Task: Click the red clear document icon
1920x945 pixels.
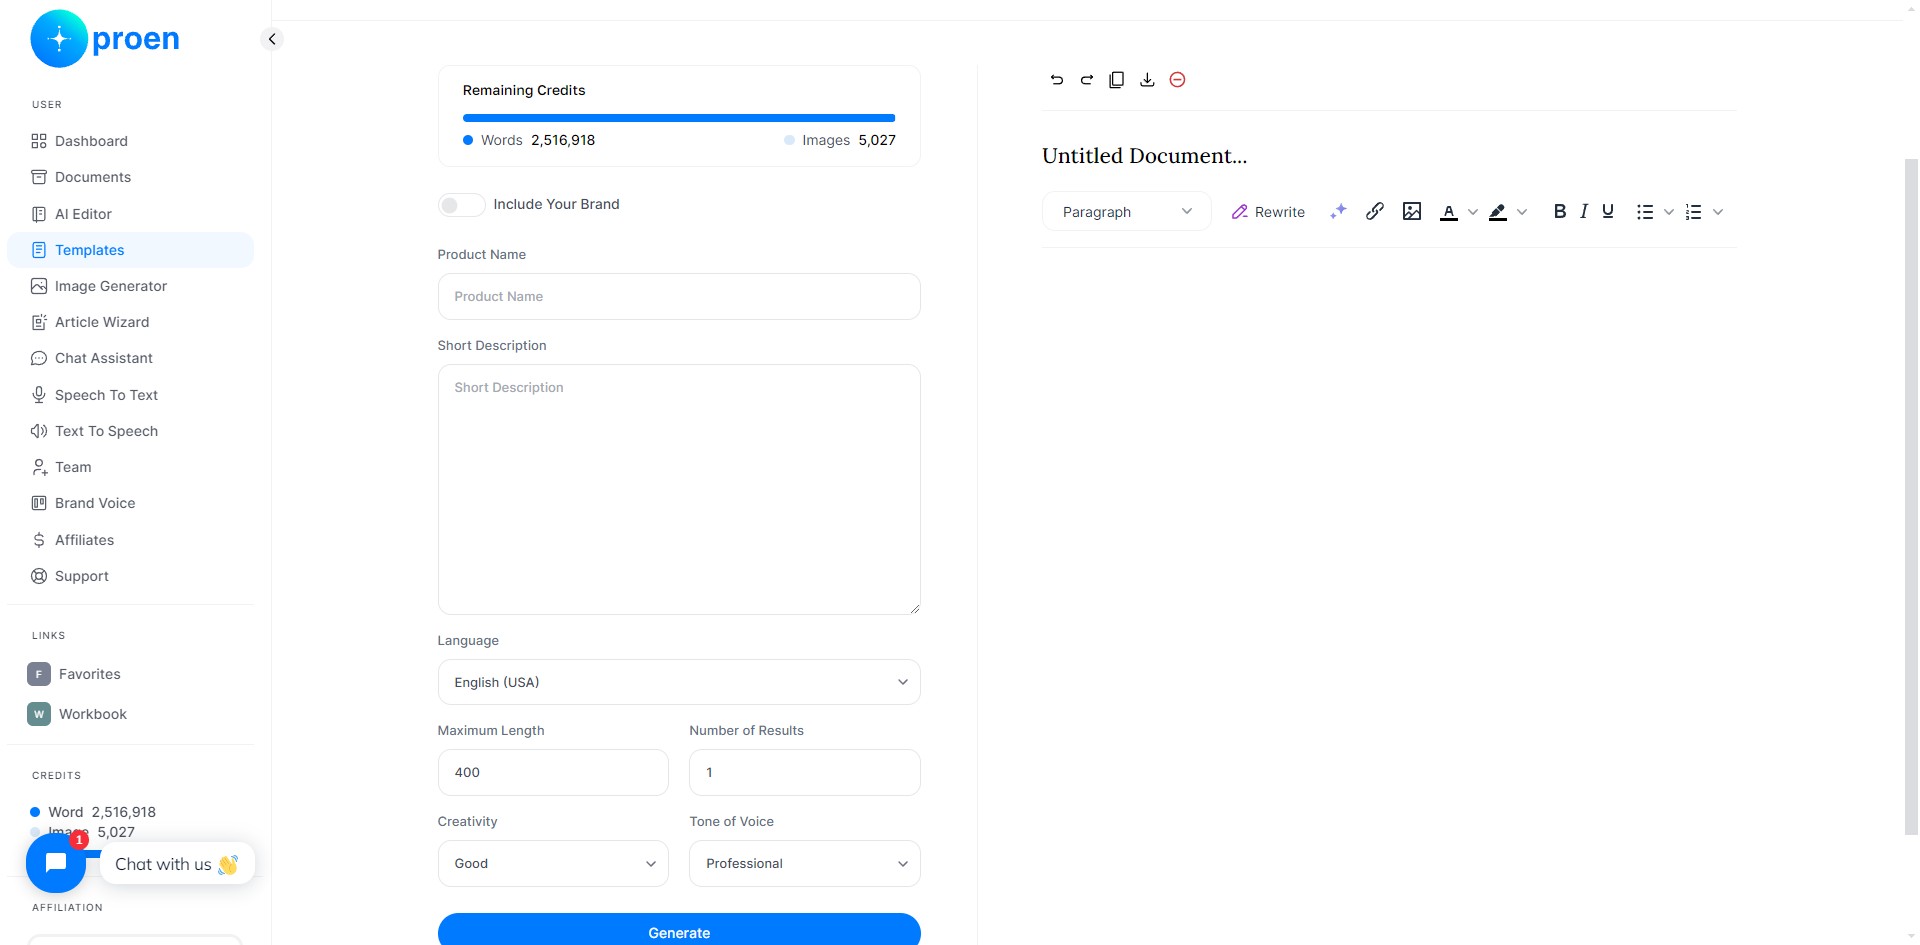Action: point(1177,80)
